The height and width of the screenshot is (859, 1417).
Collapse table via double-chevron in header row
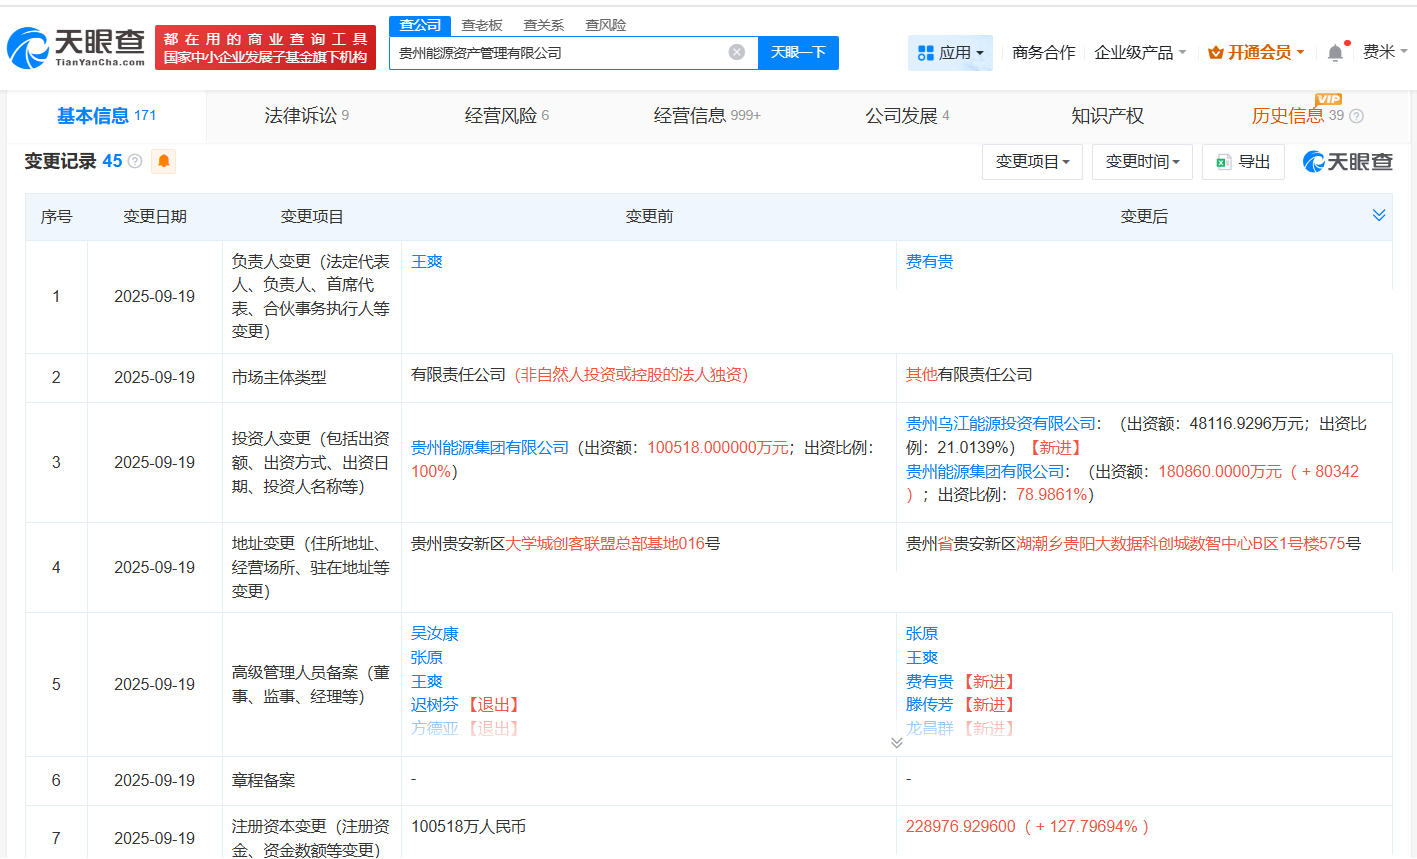1379,214
